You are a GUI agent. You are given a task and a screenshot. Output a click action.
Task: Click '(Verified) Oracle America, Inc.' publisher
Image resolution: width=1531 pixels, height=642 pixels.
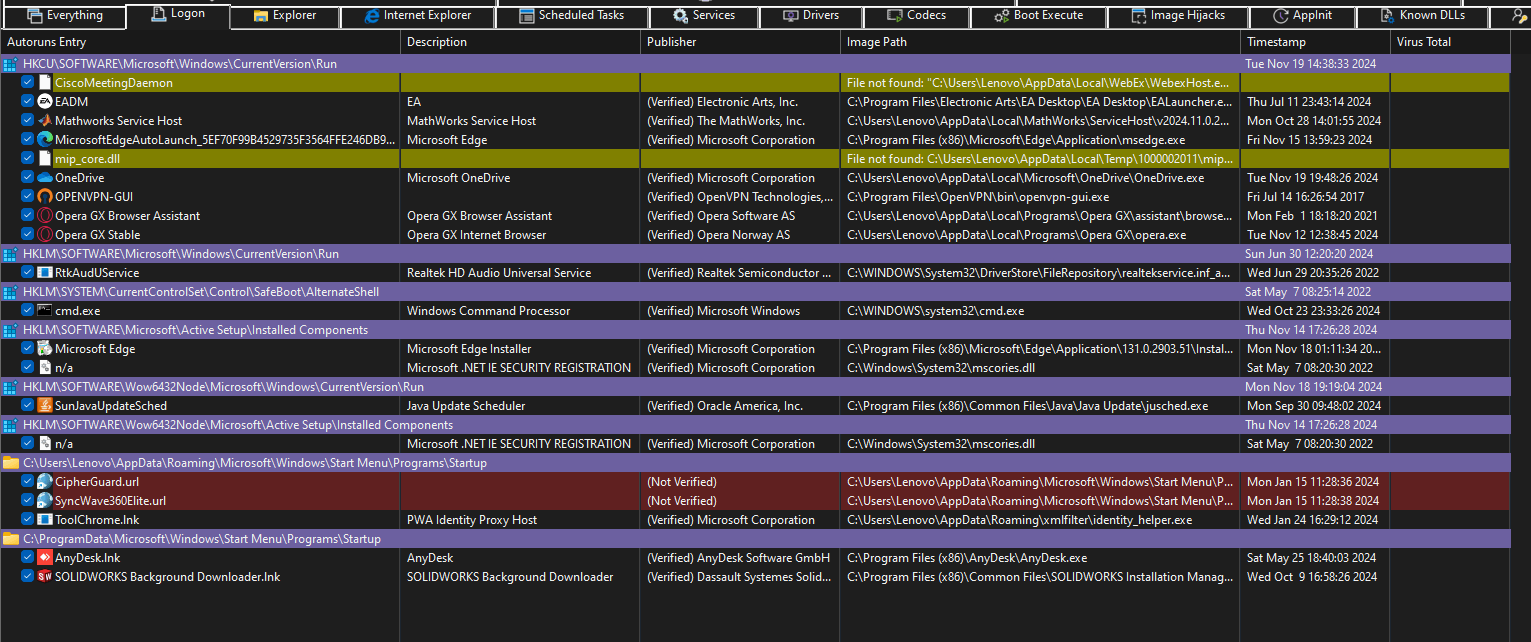tap(725, 406)
